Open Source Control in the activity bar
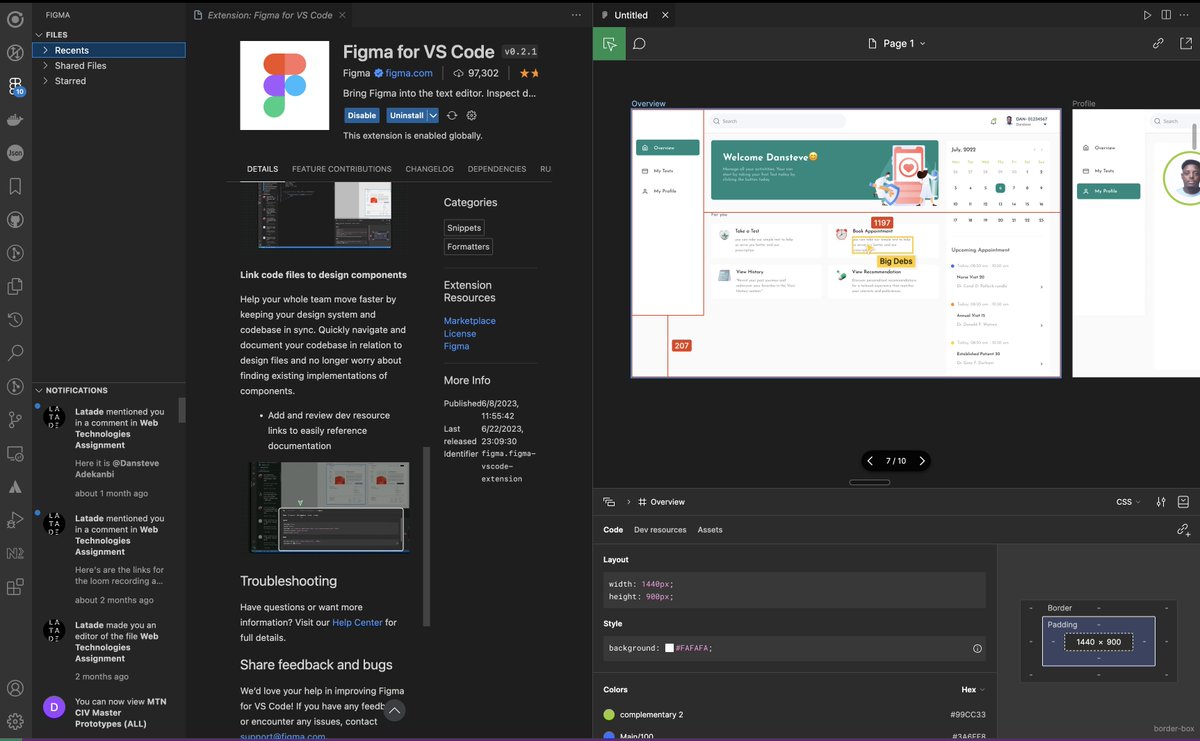 tap(15, 420)
